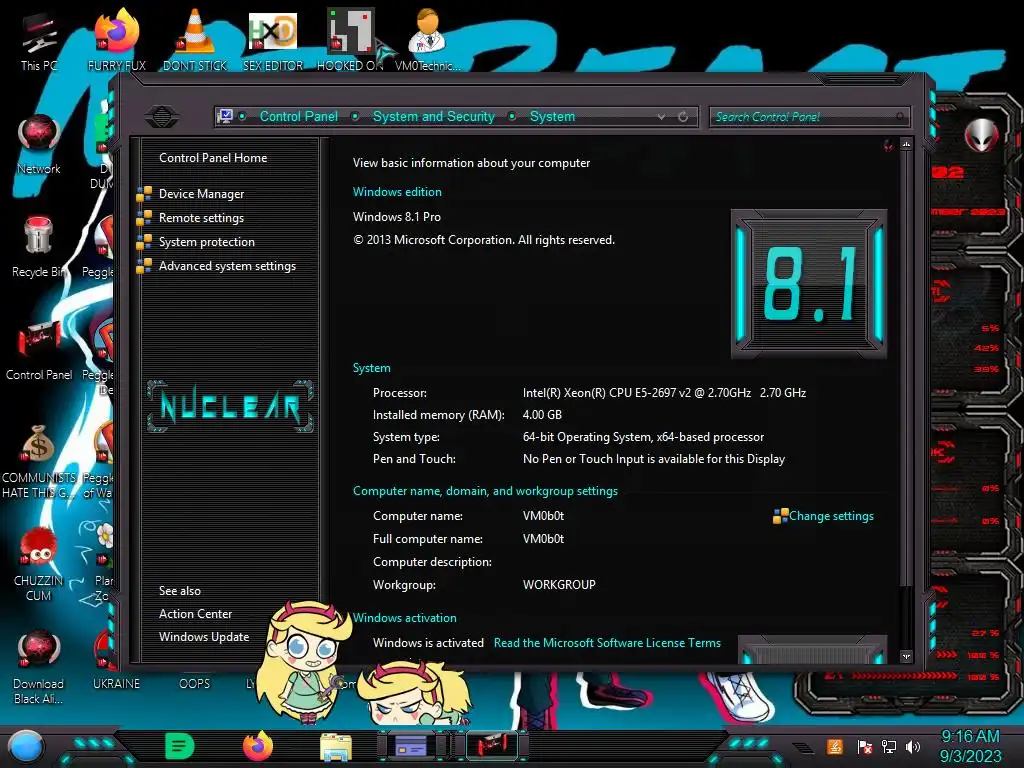Launch Firefox from the taskbar
Image resolution: width=1024 pixels, height=768 pixels.
pyautogui.click(x=258, y=746)
